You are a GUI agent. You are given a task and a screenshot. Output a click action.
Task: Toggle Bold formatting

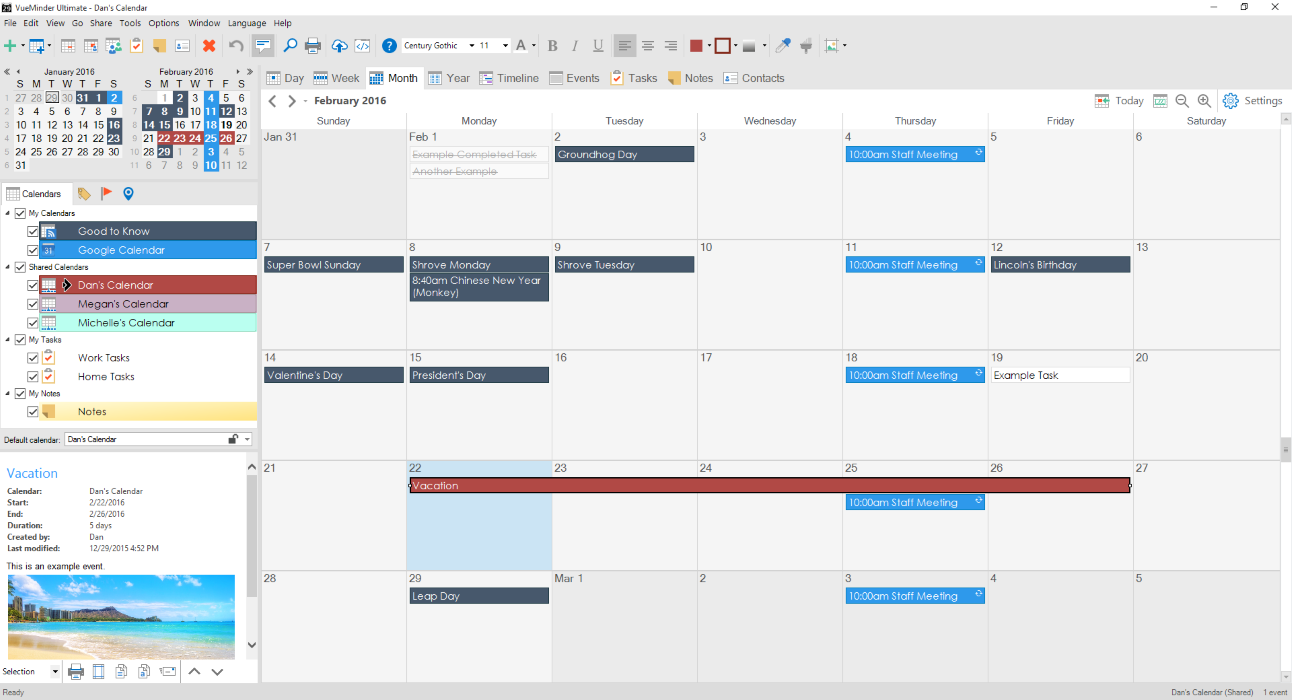click(550, 45)
